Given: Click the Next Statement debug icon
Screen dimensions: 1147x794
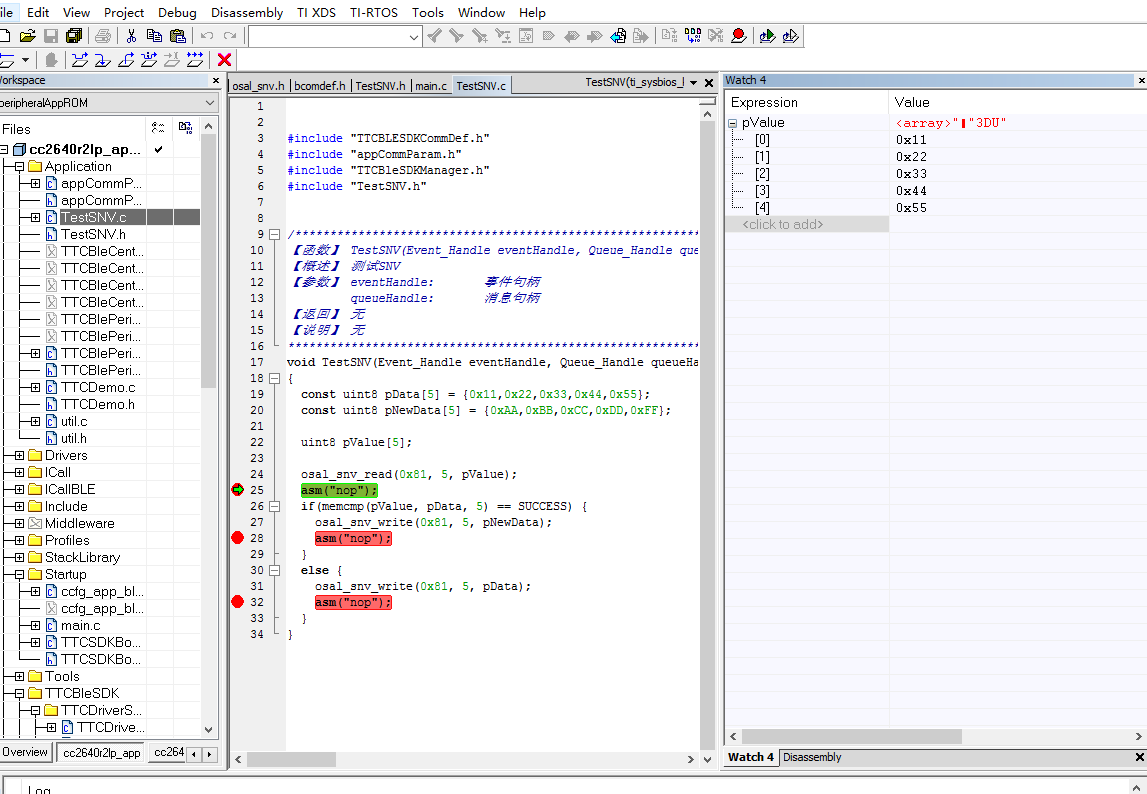Looking at the screenshot, I should coord(149,60).
